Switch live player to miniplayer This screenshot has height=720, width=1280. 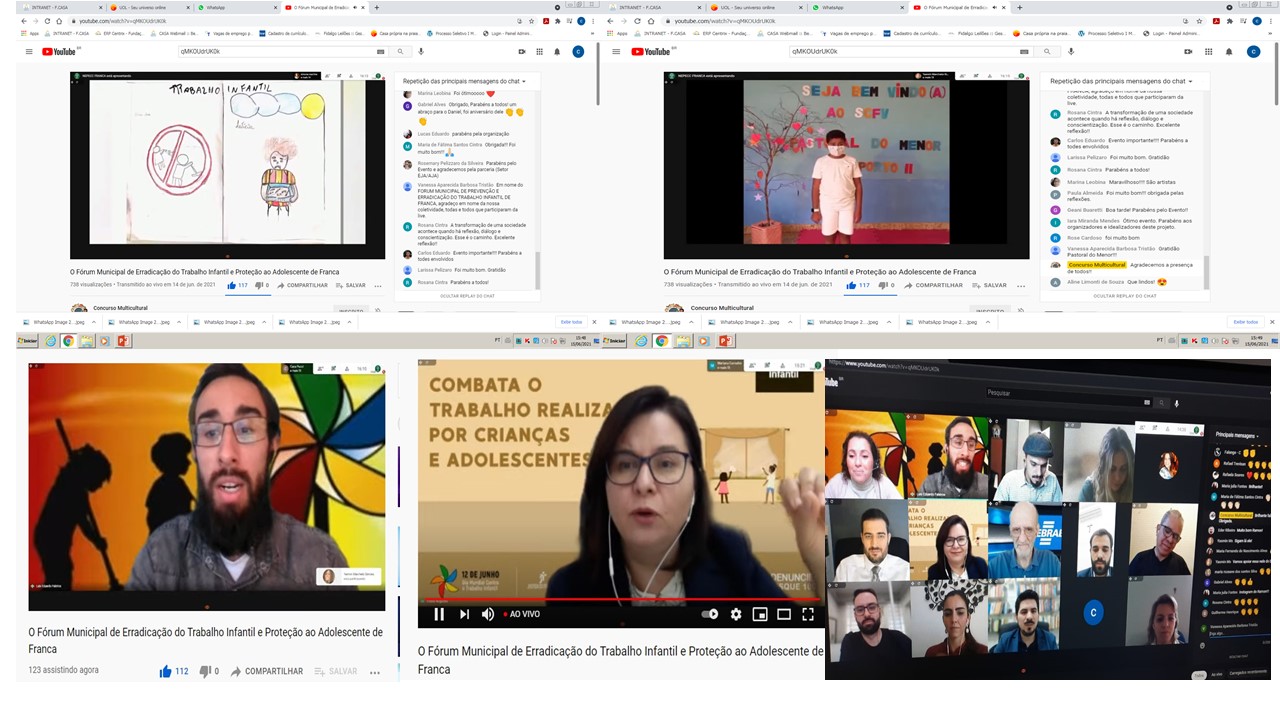click(760, 614)
